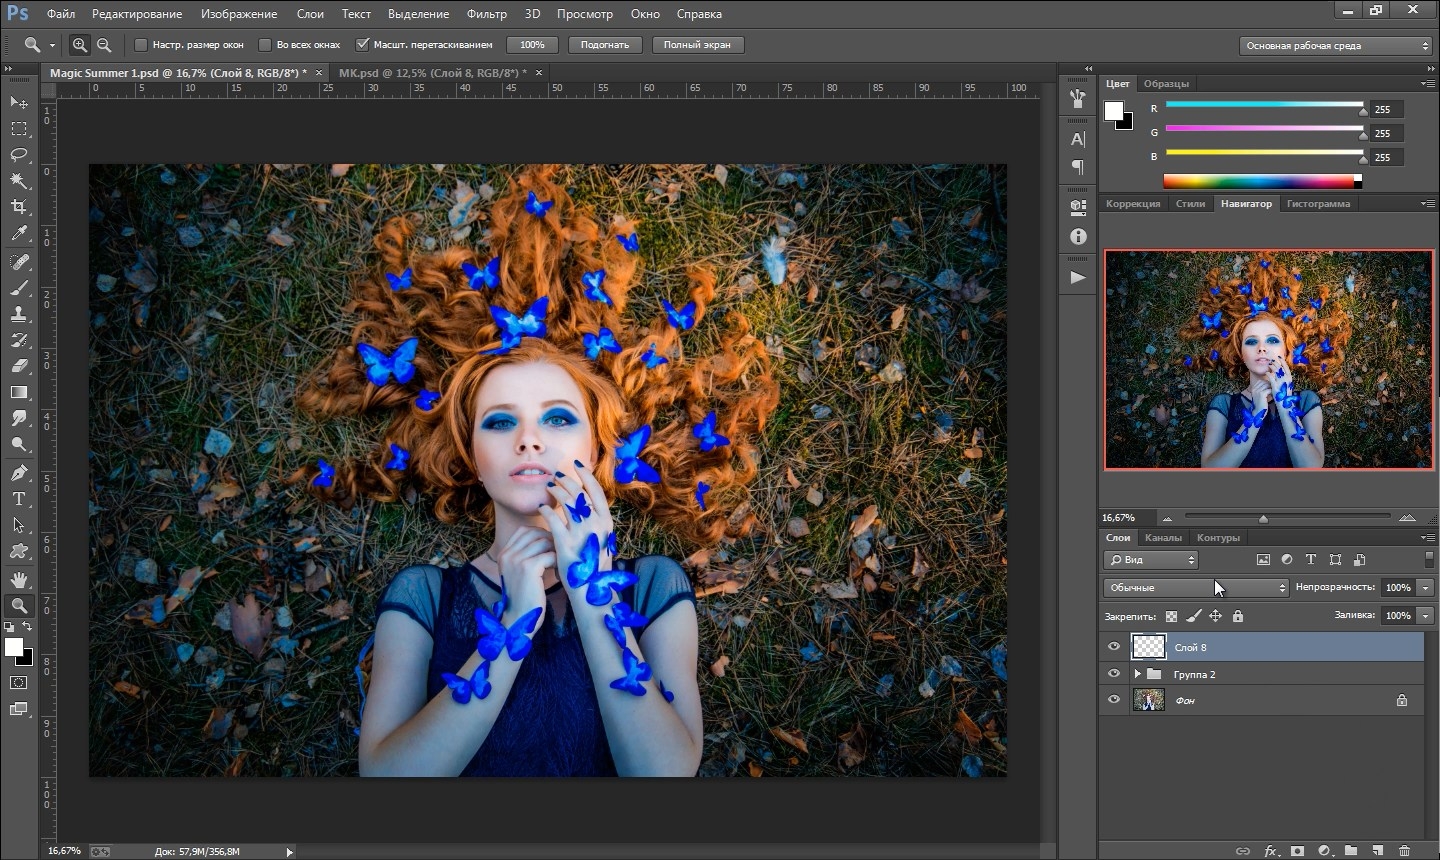This screenshot has width=1440, height=860.
Task: Lock transparent pixels icon
Action: (1171, 616)
